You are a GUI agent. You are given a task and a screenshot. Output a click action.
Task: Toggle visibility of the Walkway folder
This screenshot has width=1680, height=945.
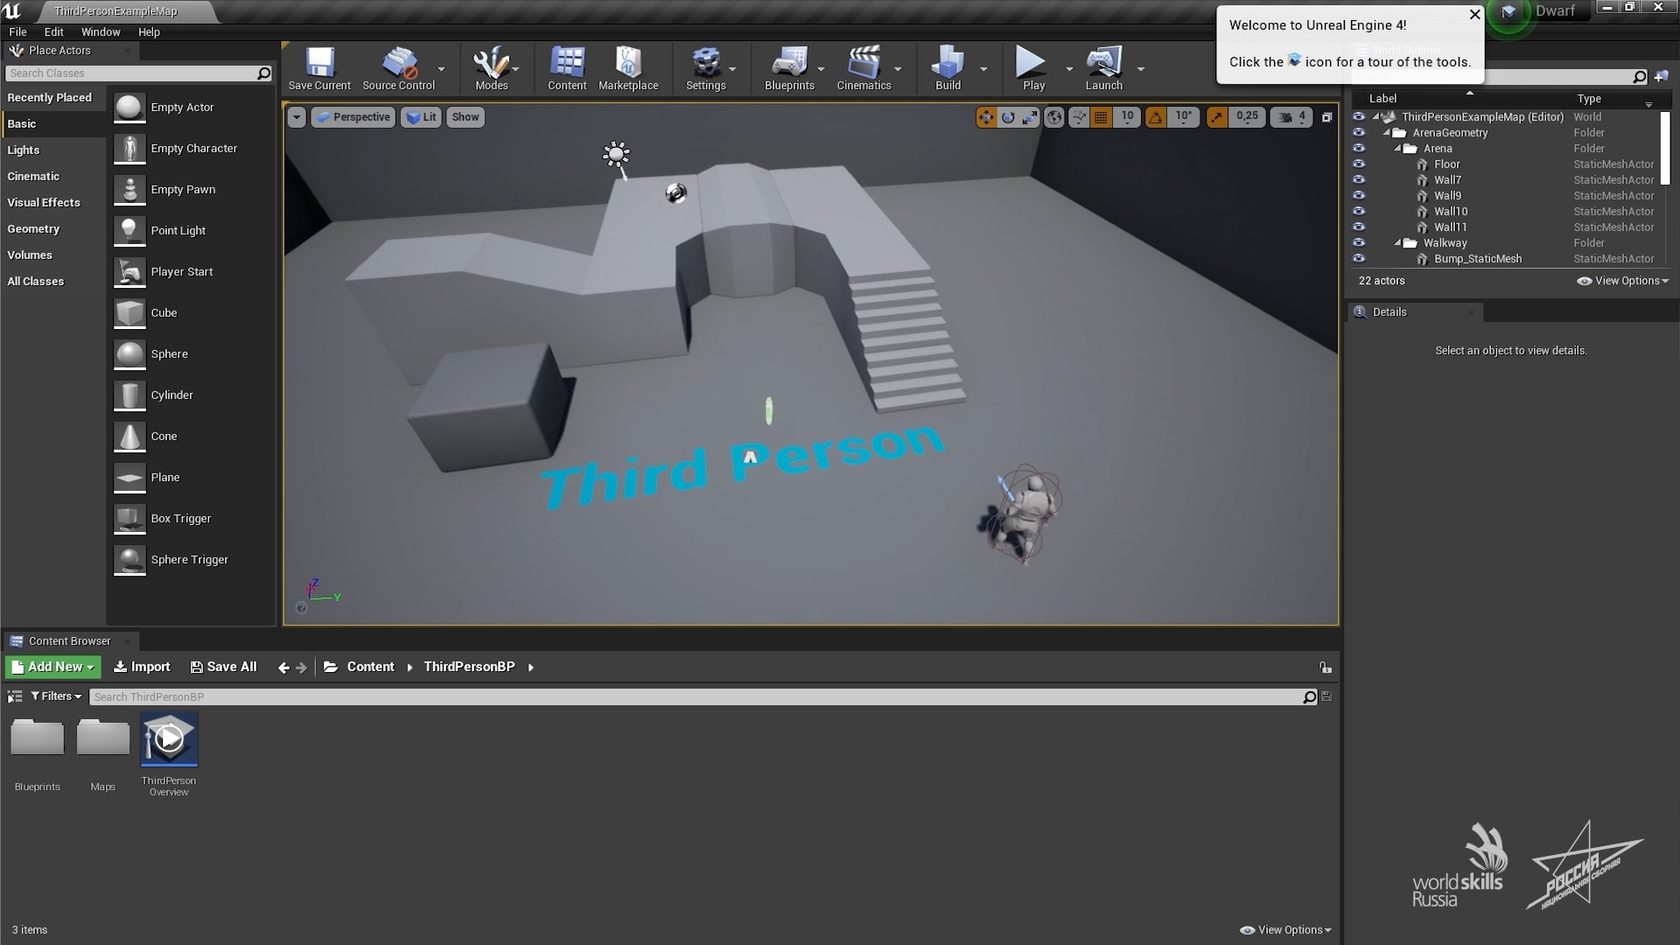1359,243
